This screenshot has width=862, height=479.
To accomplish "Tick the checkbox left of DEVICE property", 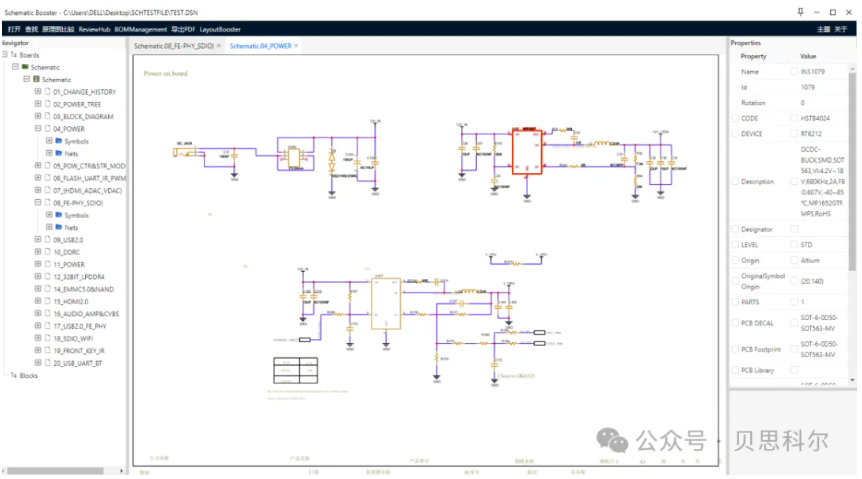I will coord(735,133).
